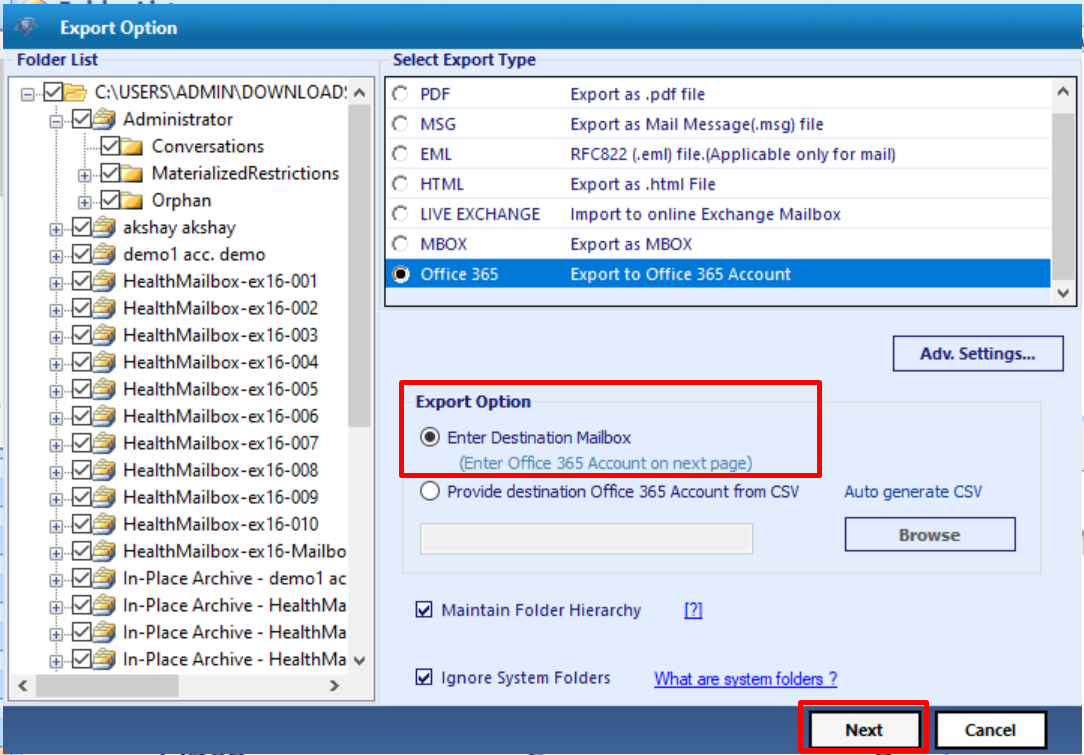Click the HealthMailbox-ex16-004 mailbox icon
The image size is (1084, 755).
click(104, 362)
